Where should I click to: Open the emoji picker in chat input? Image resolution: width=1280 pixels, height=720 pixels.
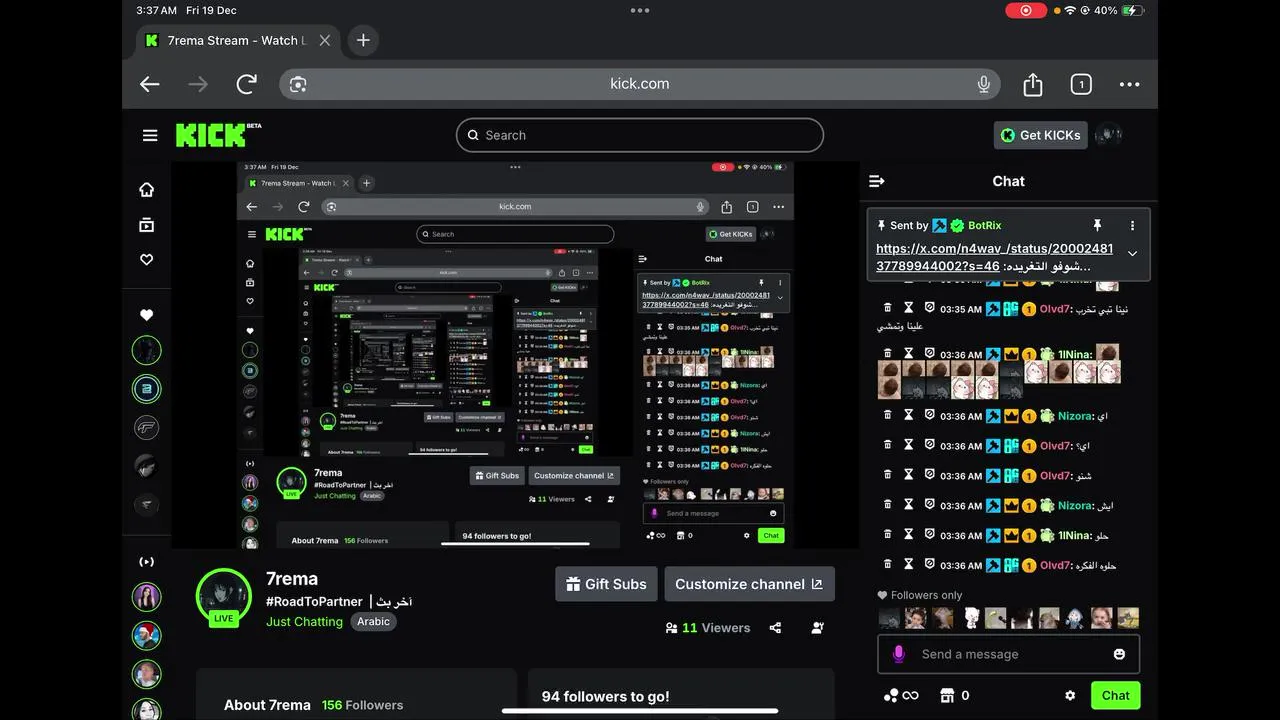tap(1119, 654)
